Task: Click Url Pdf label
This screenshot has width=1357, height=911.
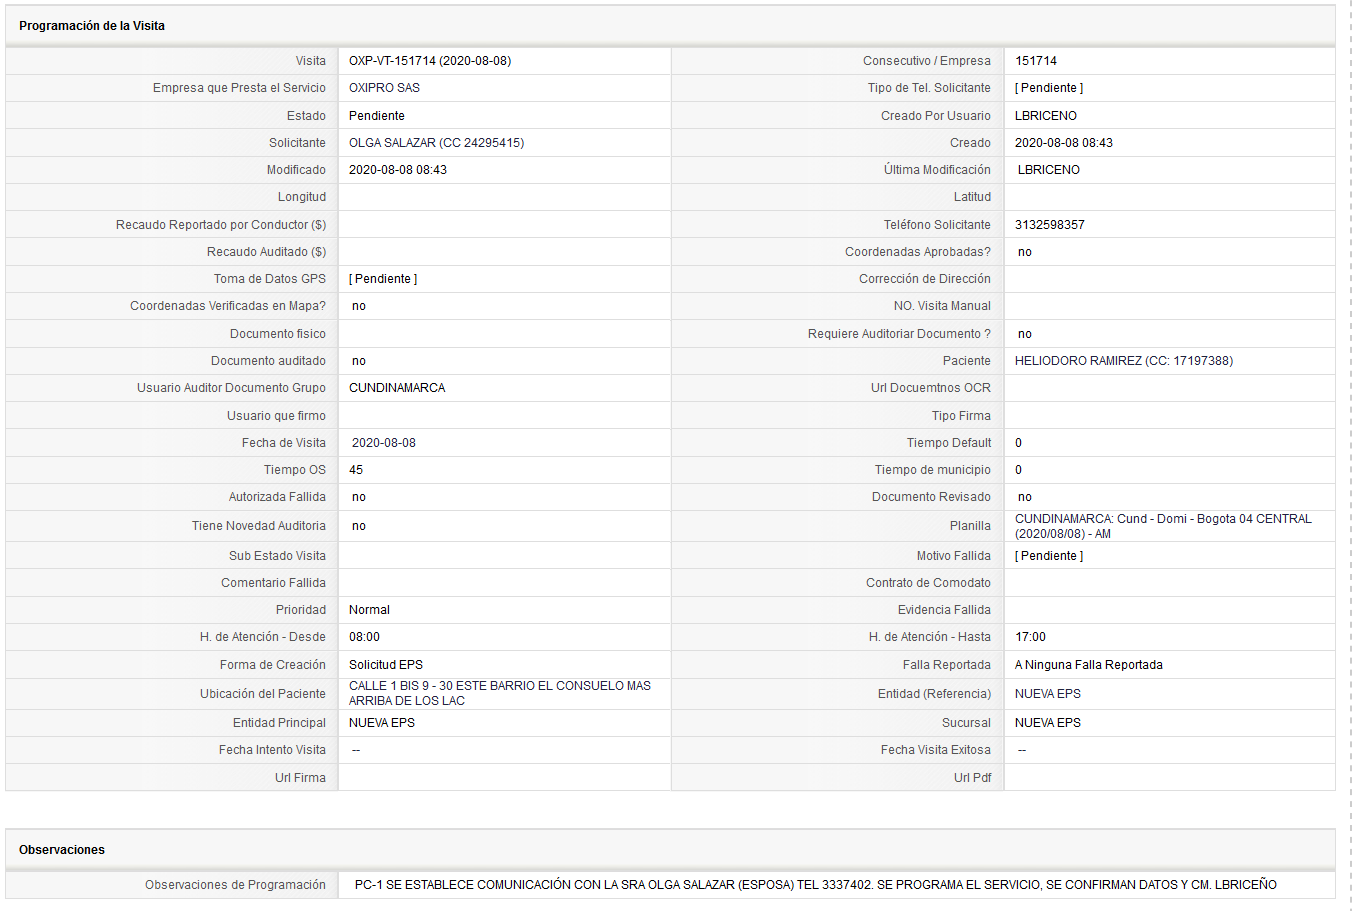Action: (x=972, y=778)
